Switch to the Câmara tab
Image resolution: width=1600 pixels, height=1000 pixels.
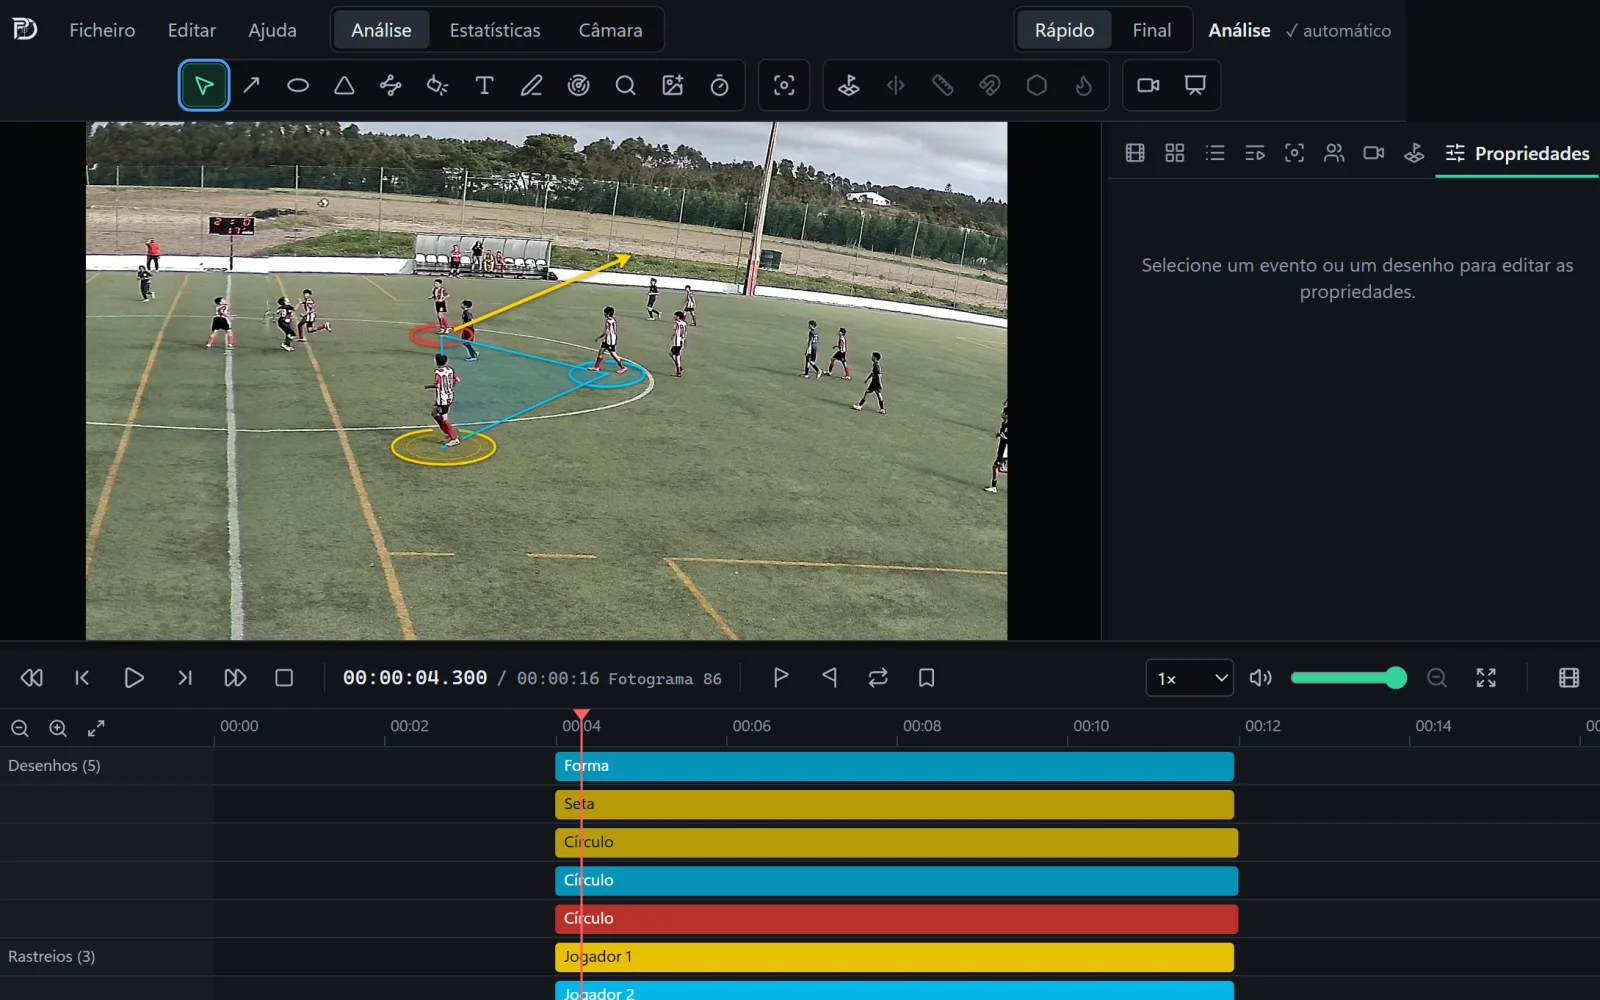tap(610, 30)
